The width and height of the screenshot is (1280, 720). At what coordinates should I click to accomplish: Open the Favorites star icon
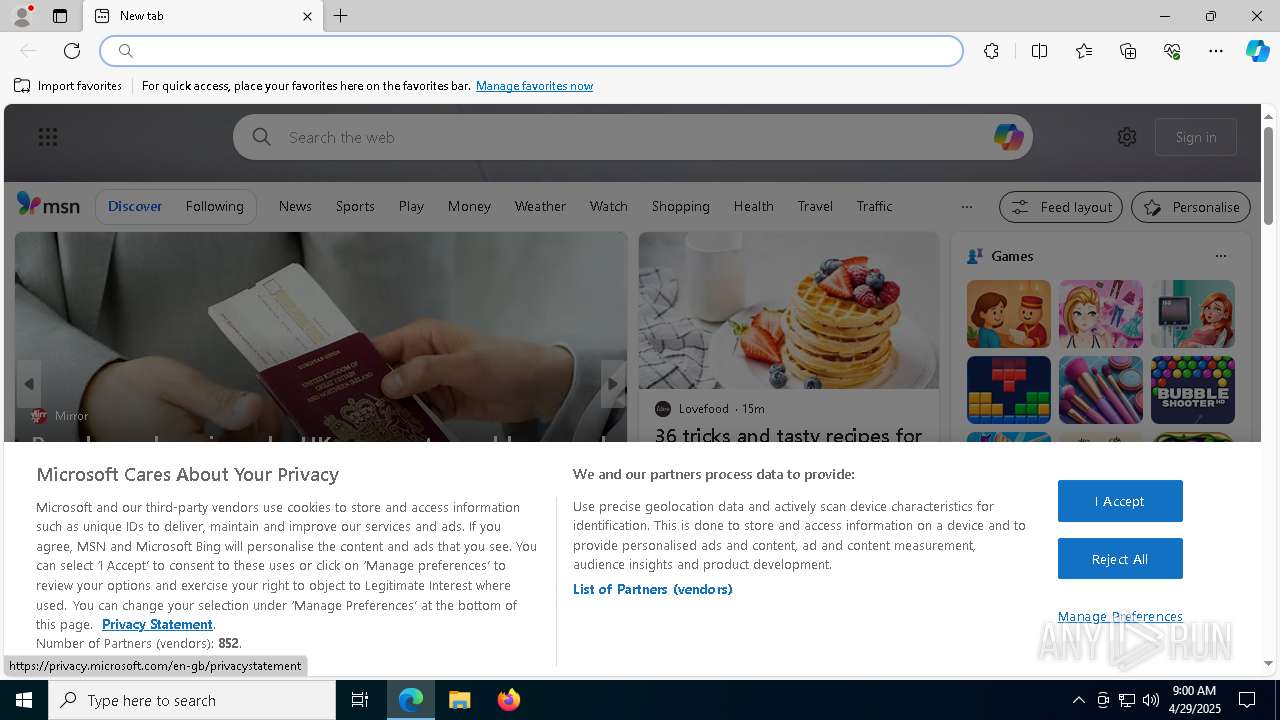tap(1084, 51)
